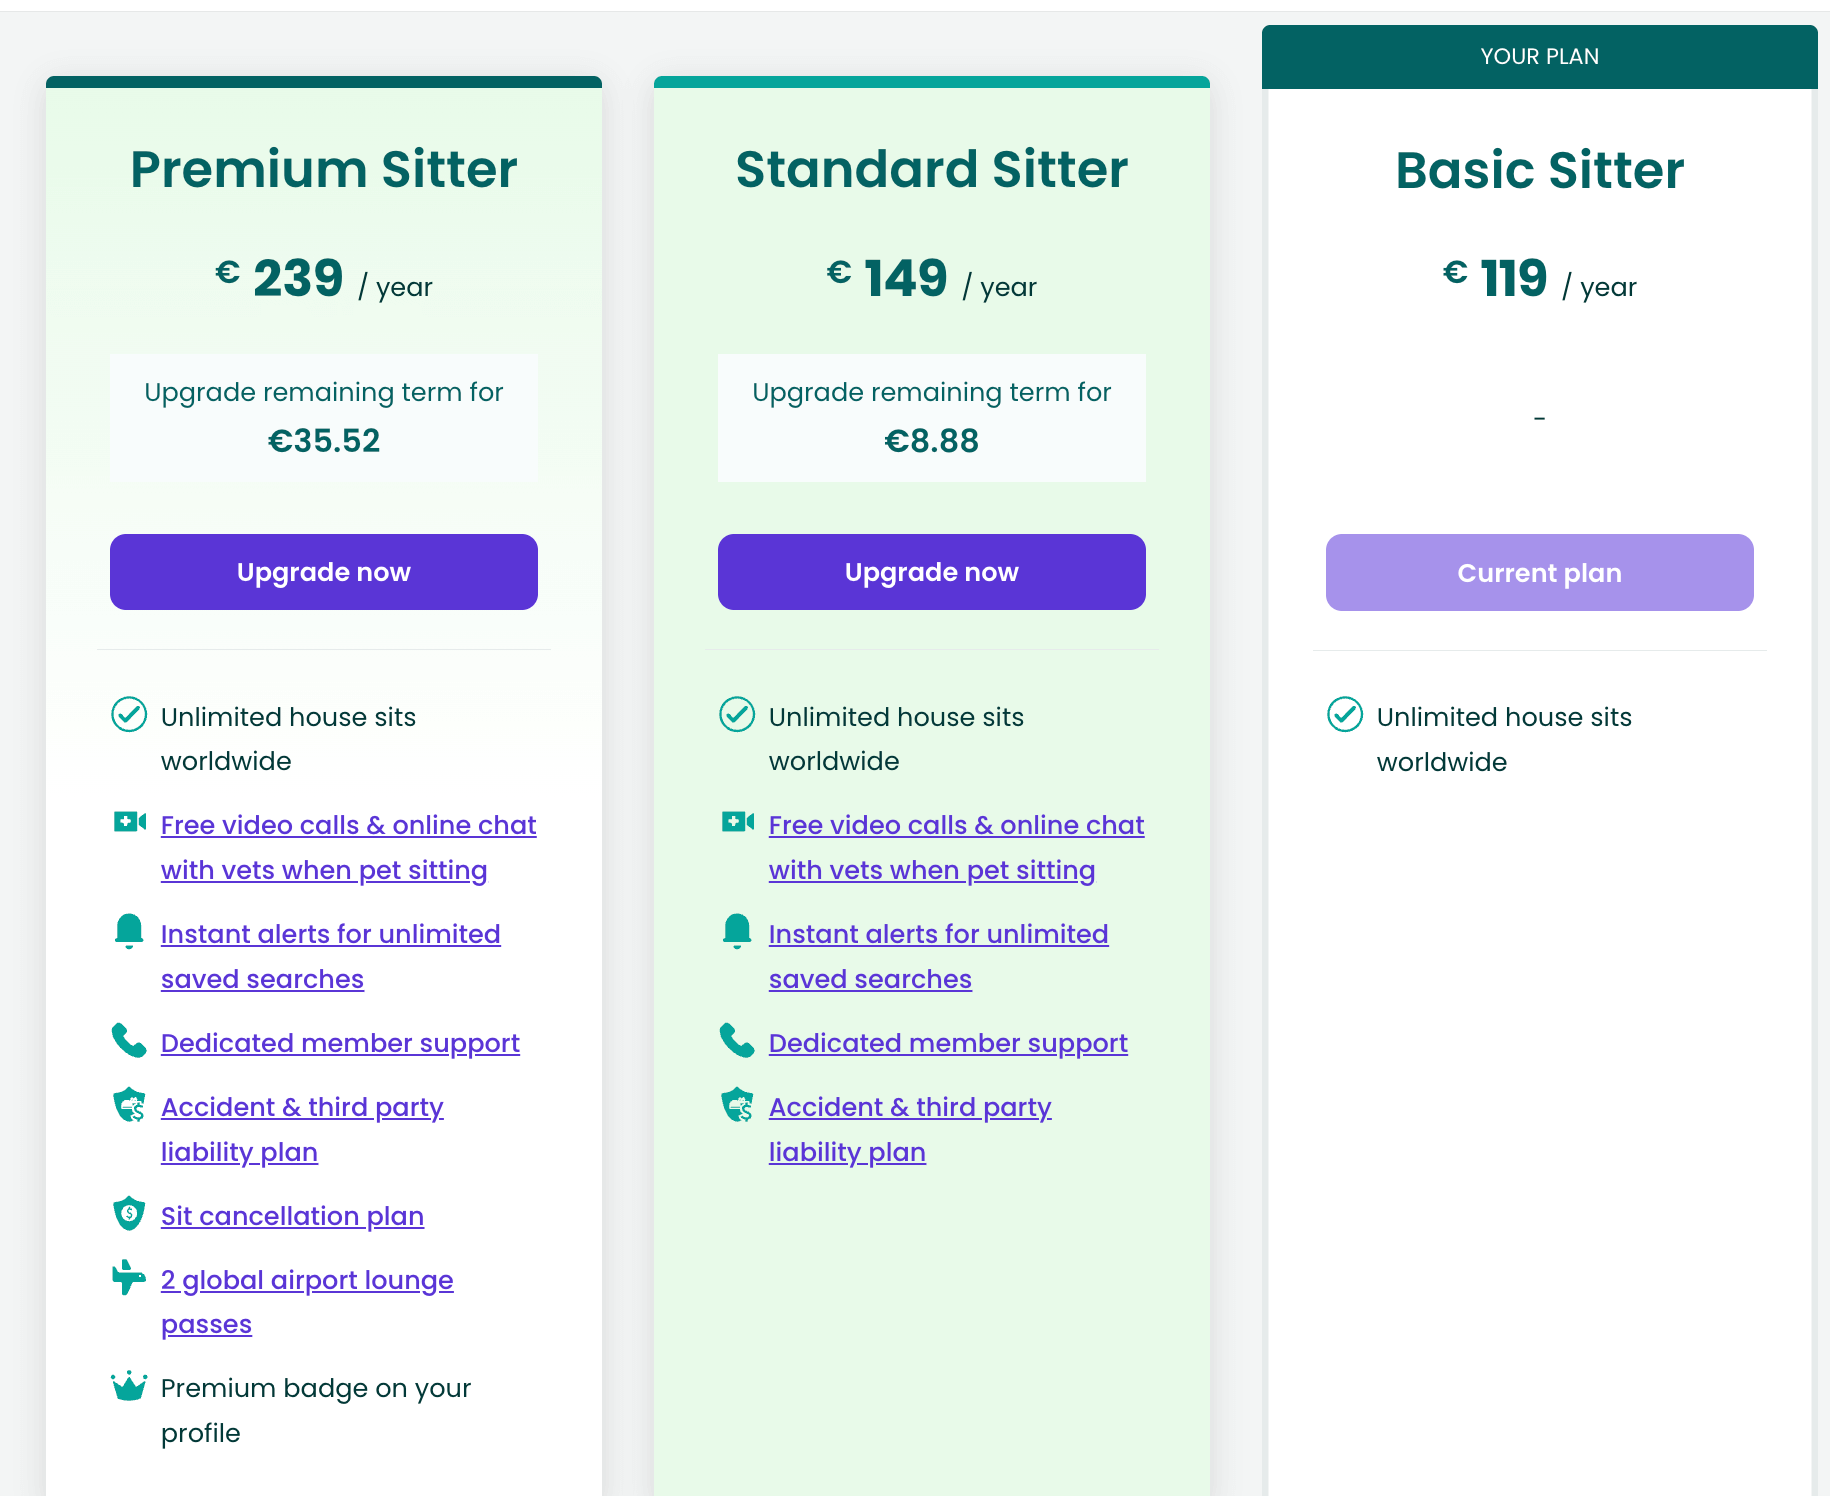Click the liability shield icon in Standard Sitter

737,1104
